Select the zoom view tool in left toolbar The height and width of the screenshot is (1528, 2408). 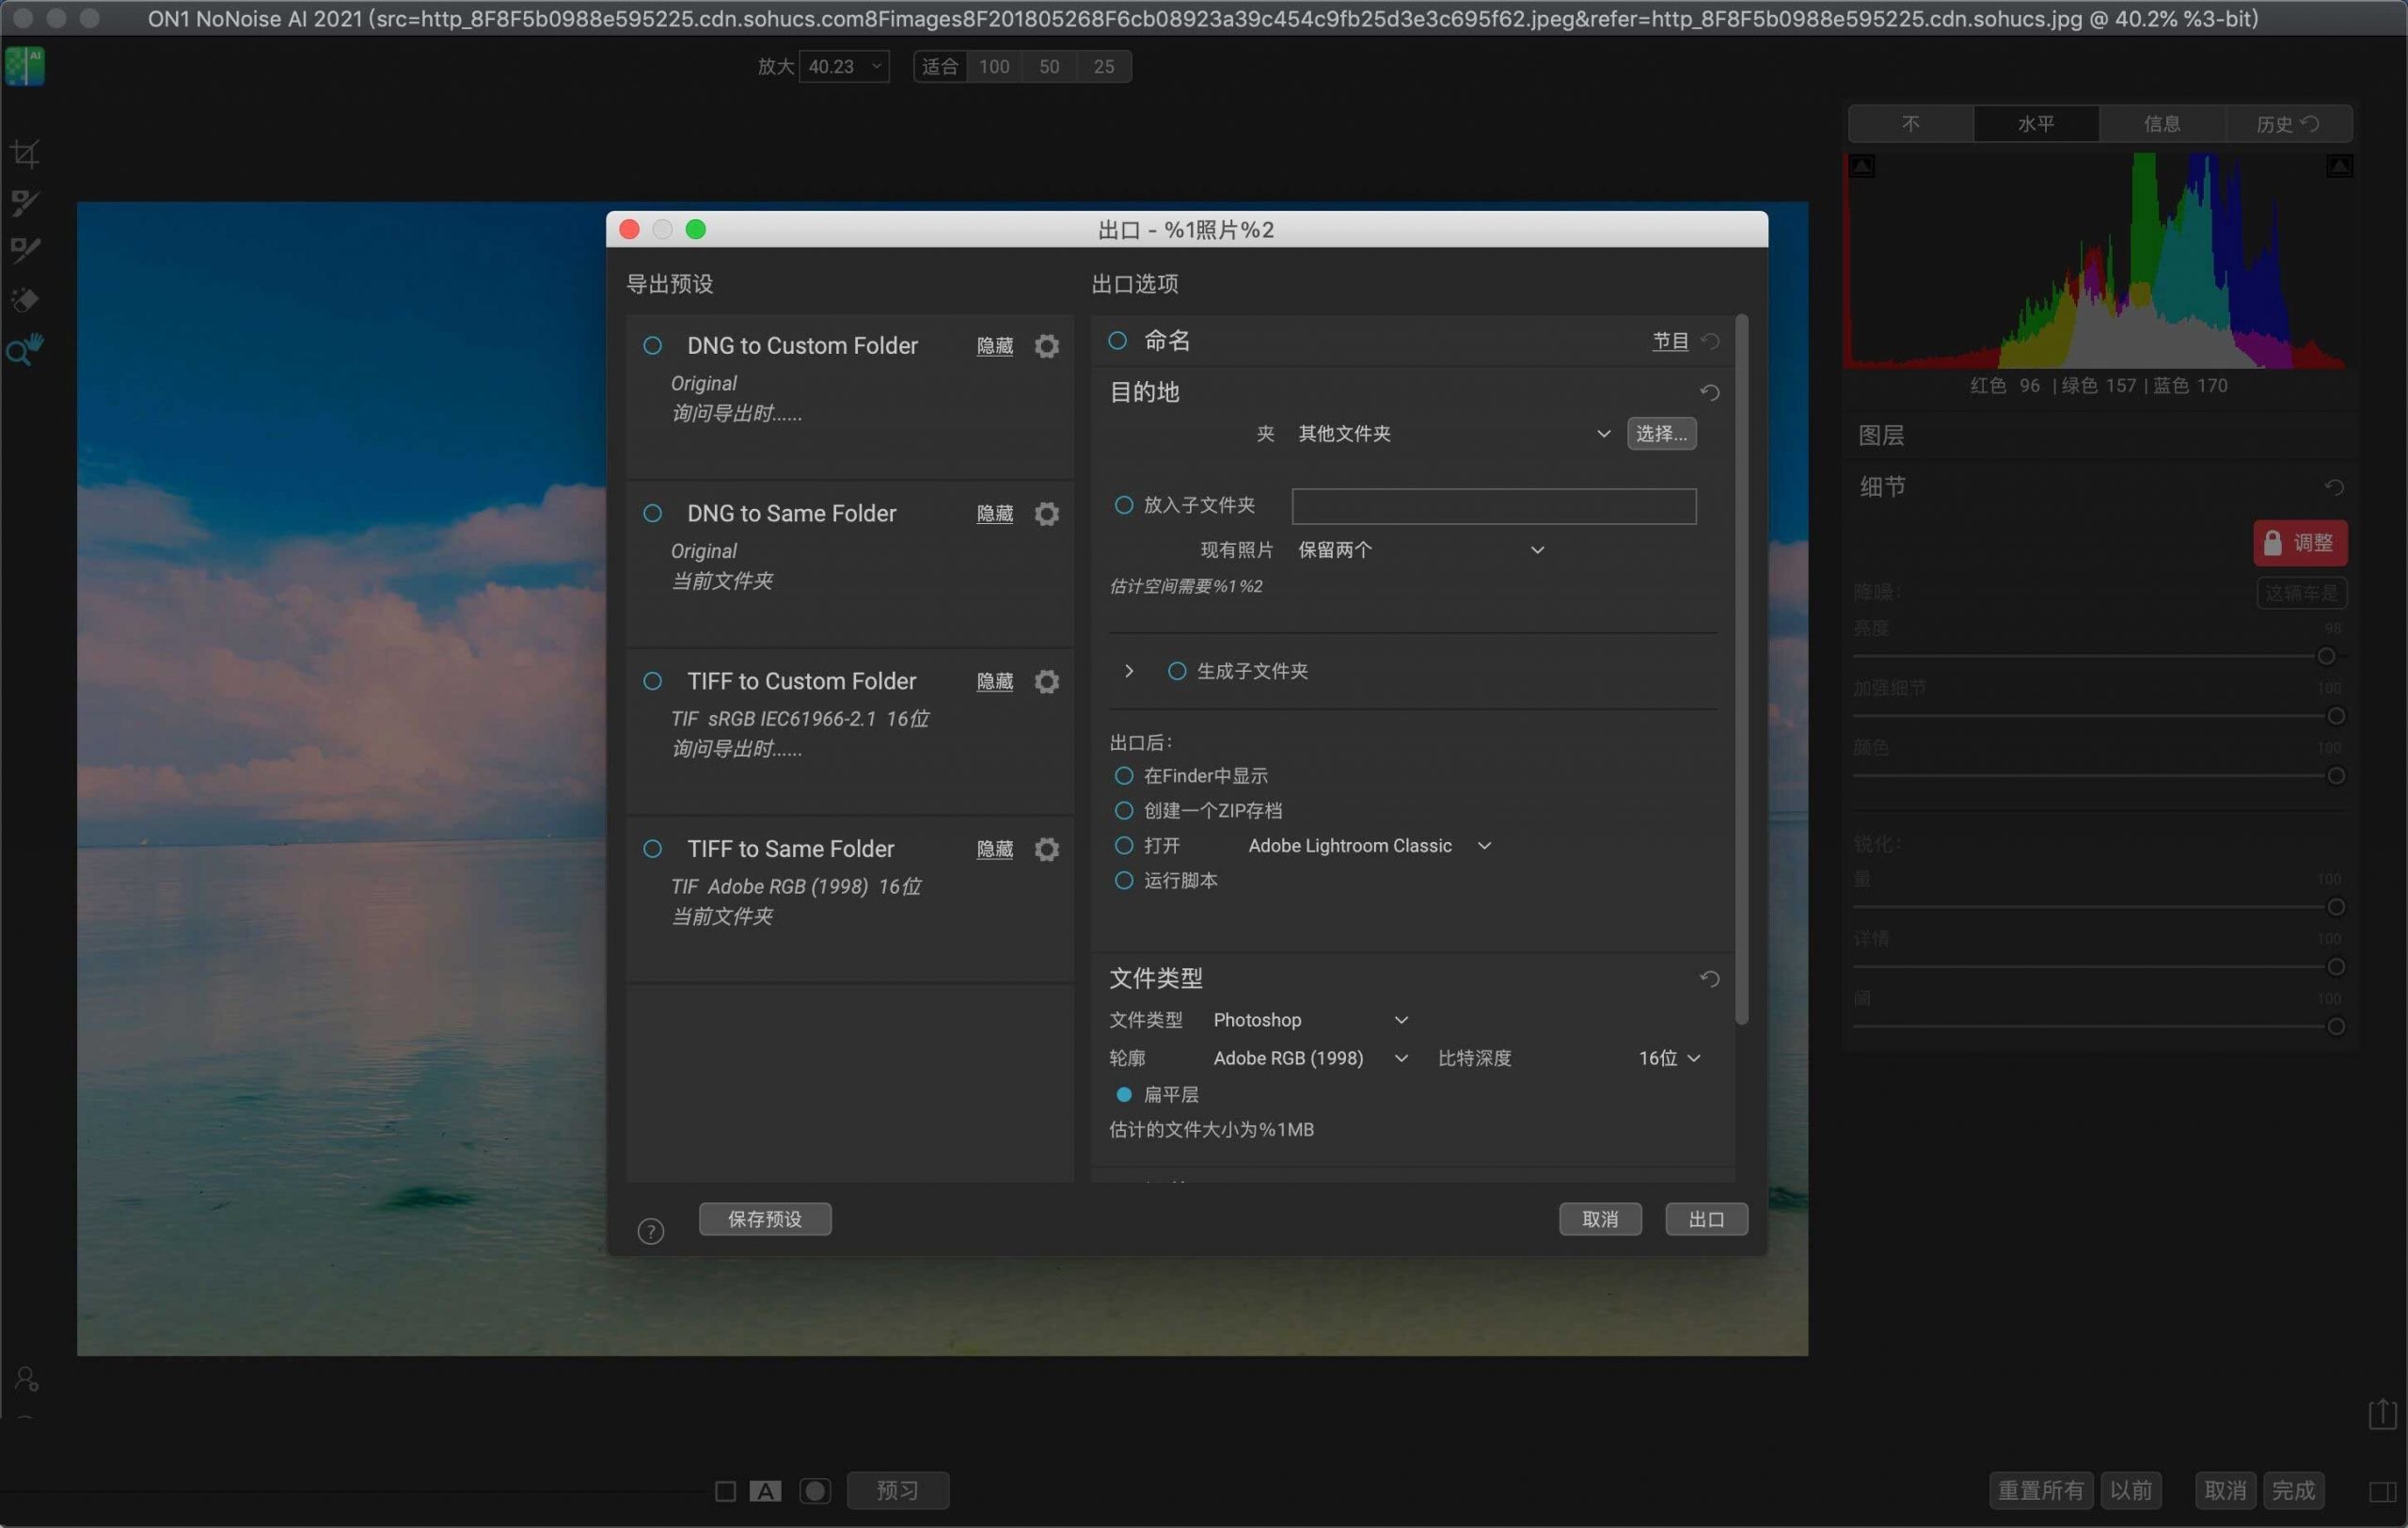tap(25, 349)
